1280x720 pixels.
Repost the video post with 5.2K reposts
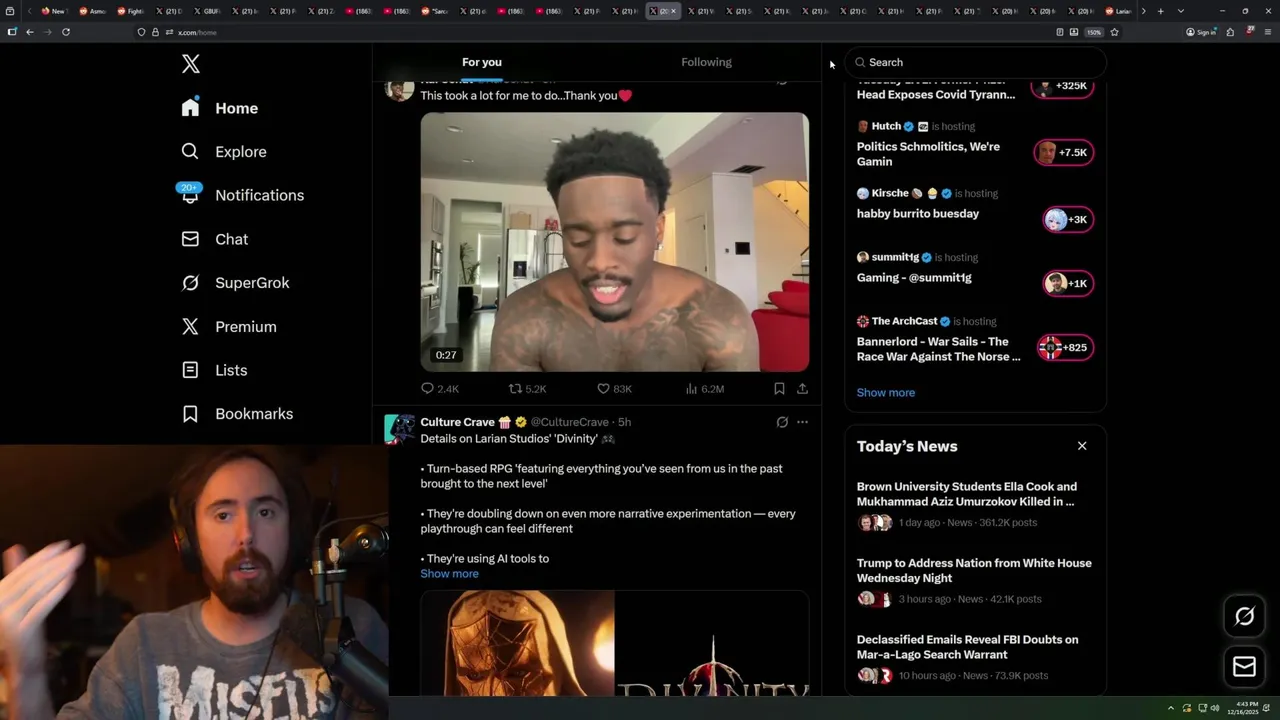528,388
